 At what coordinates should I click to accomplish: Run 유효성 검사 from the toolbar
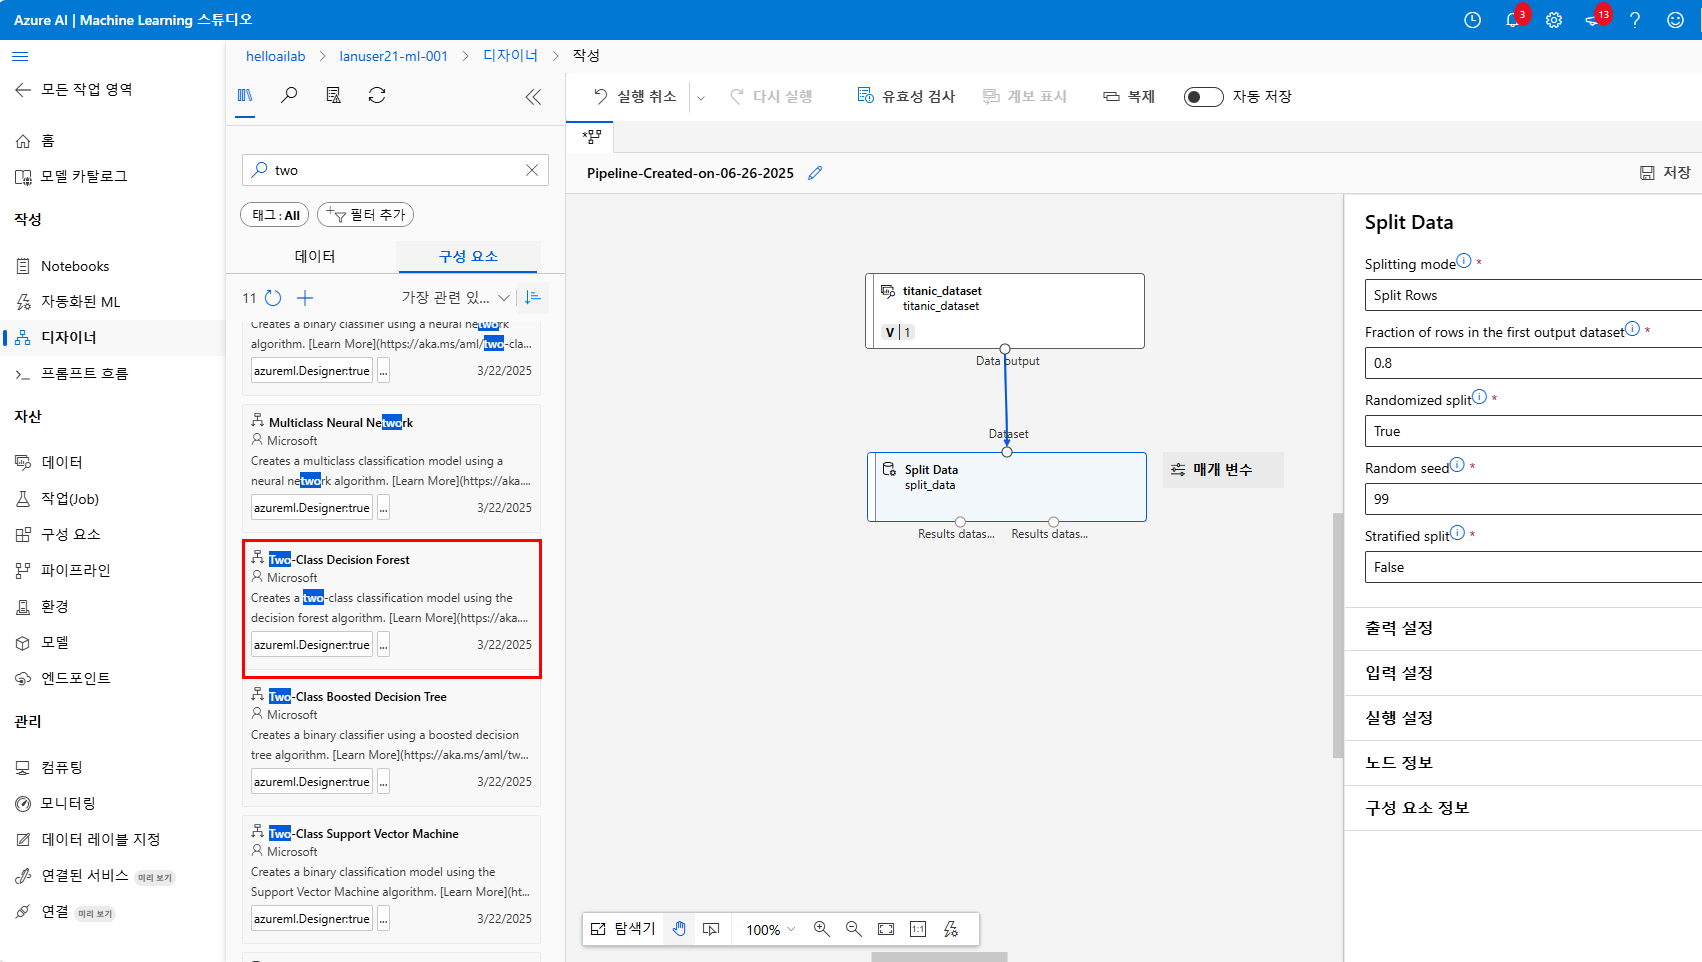(x=906, y=95)
